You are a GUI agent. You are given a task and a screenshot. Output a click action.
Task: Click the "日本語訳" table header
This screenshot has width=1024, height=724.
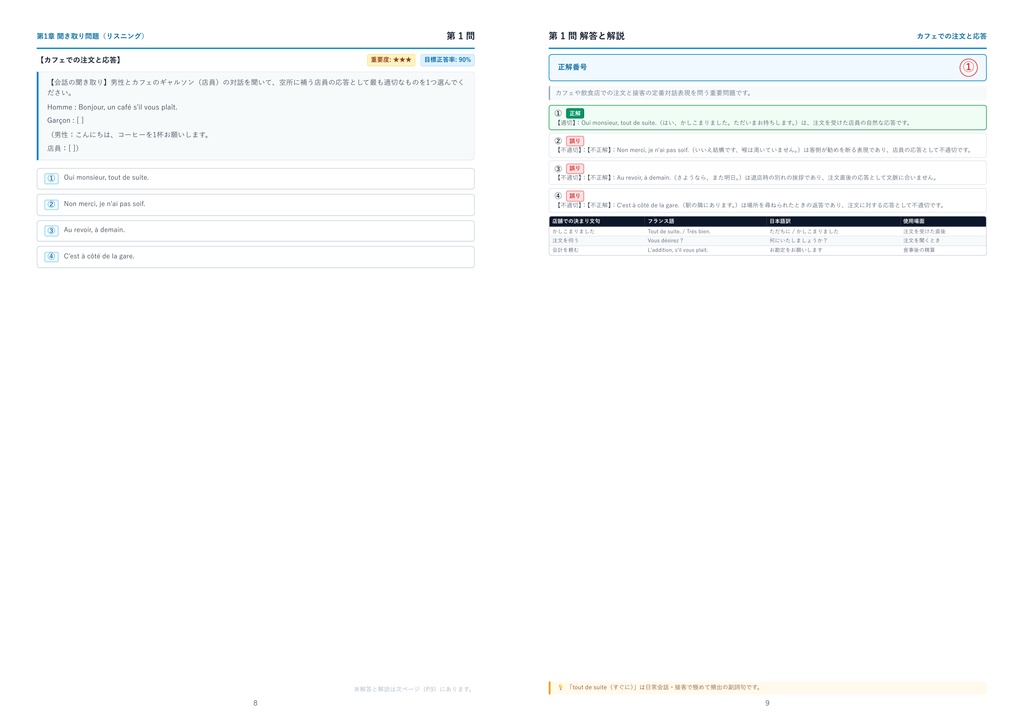click(x=780, y=221)
